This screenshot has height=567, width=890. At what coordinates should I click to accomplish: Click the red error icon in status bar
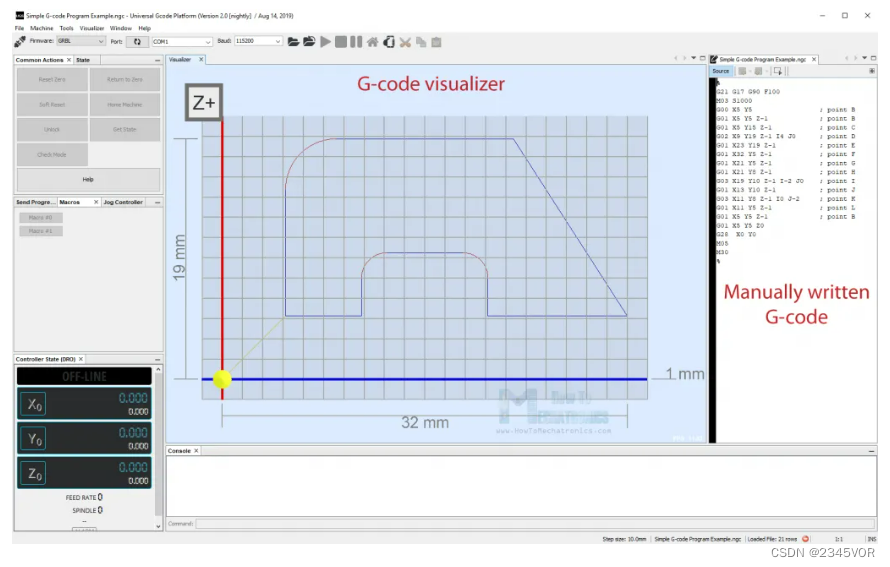point(805,539)
